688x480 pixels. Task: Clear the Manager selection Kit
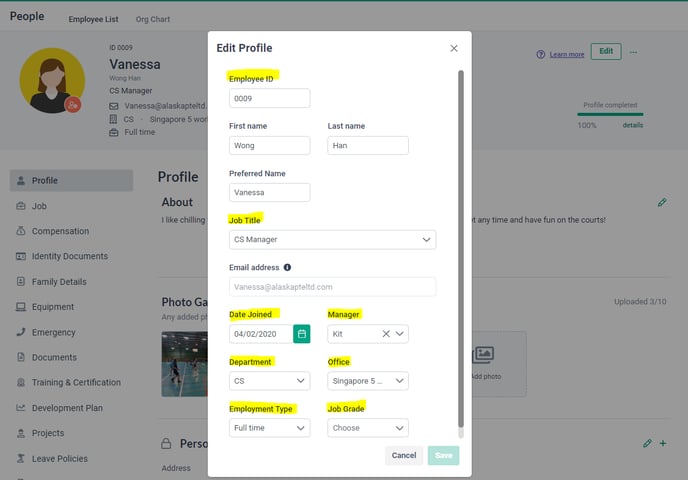coord(386,334)
